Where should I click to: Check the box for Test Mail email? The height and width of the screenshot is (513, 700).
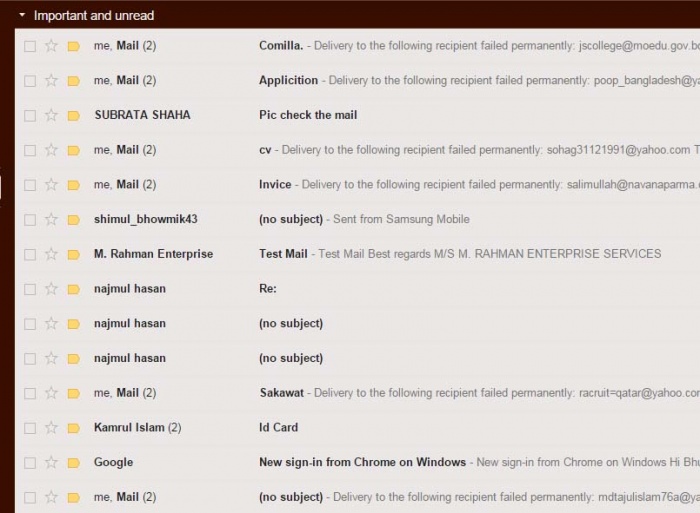click(x=30, y=254)
